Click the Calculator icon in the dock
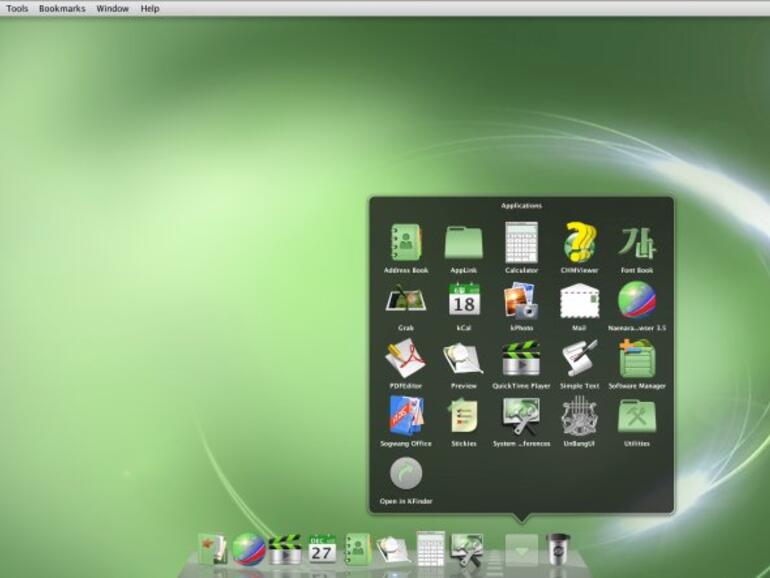This screenshot has width=770, height=578. (x=431, y=549)
